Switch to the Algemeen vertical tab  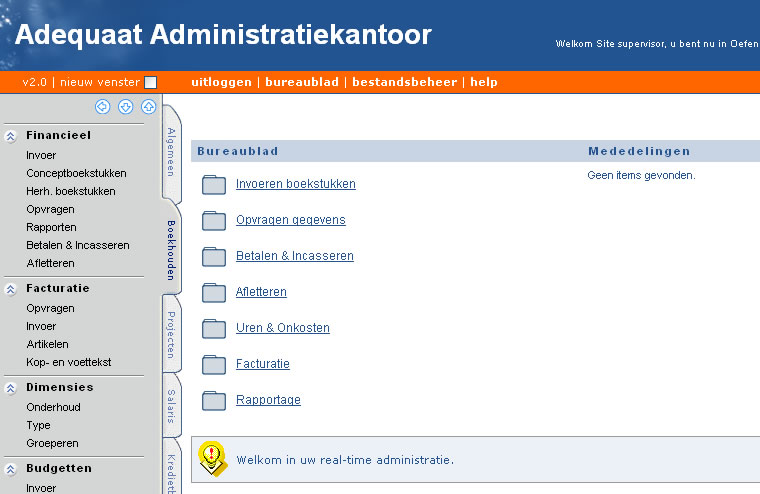[x=171, y=152]
